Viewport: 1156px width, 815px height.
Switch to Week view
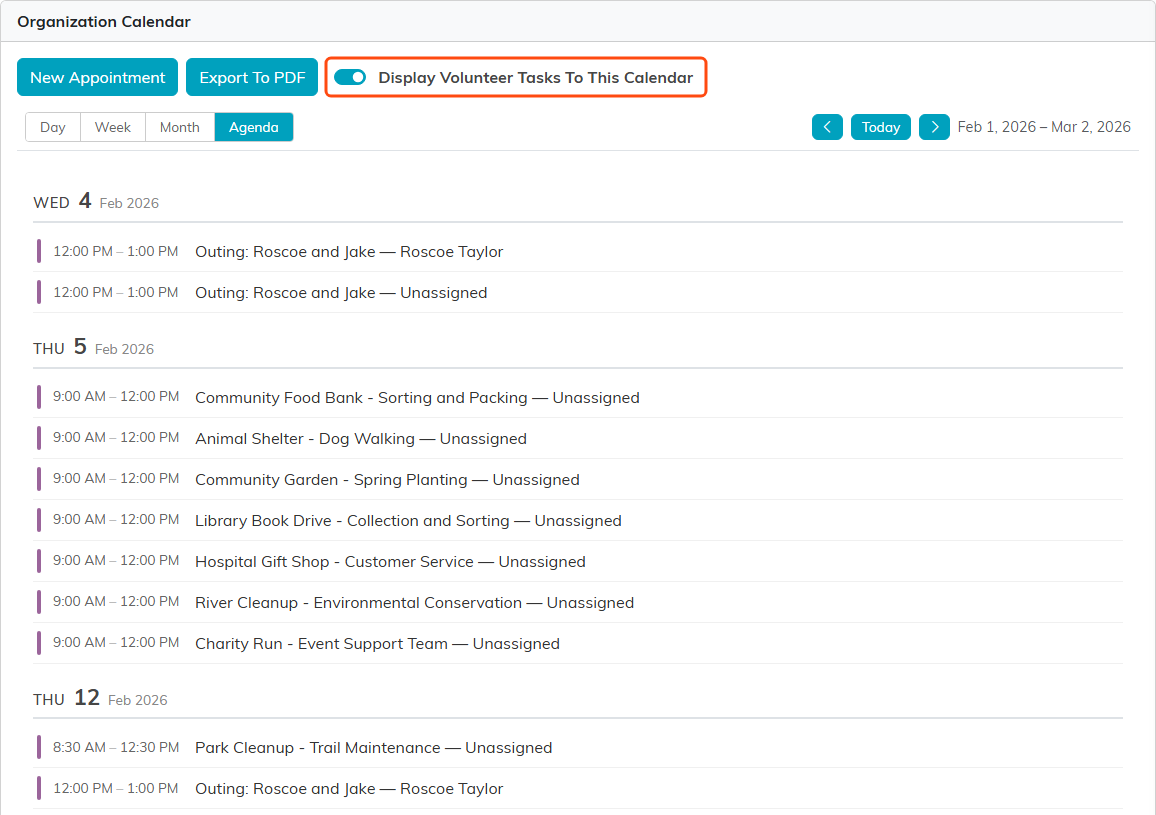click(113, 127)
